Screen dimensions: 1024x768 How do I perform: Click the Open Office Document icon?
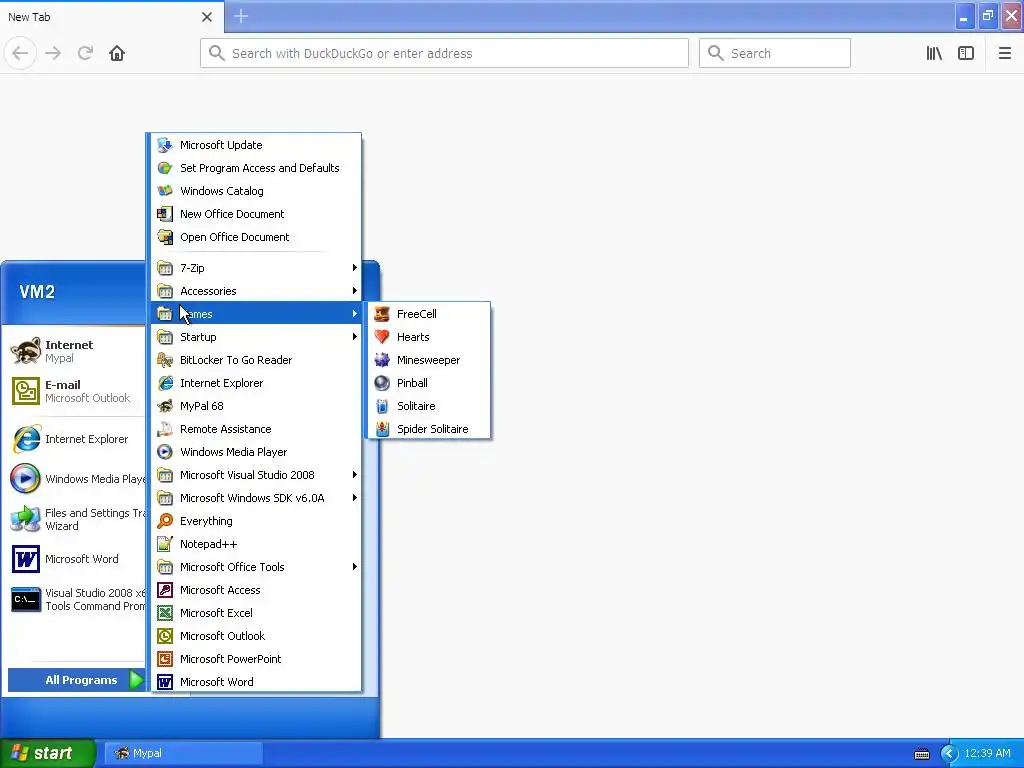click(165, 236)
